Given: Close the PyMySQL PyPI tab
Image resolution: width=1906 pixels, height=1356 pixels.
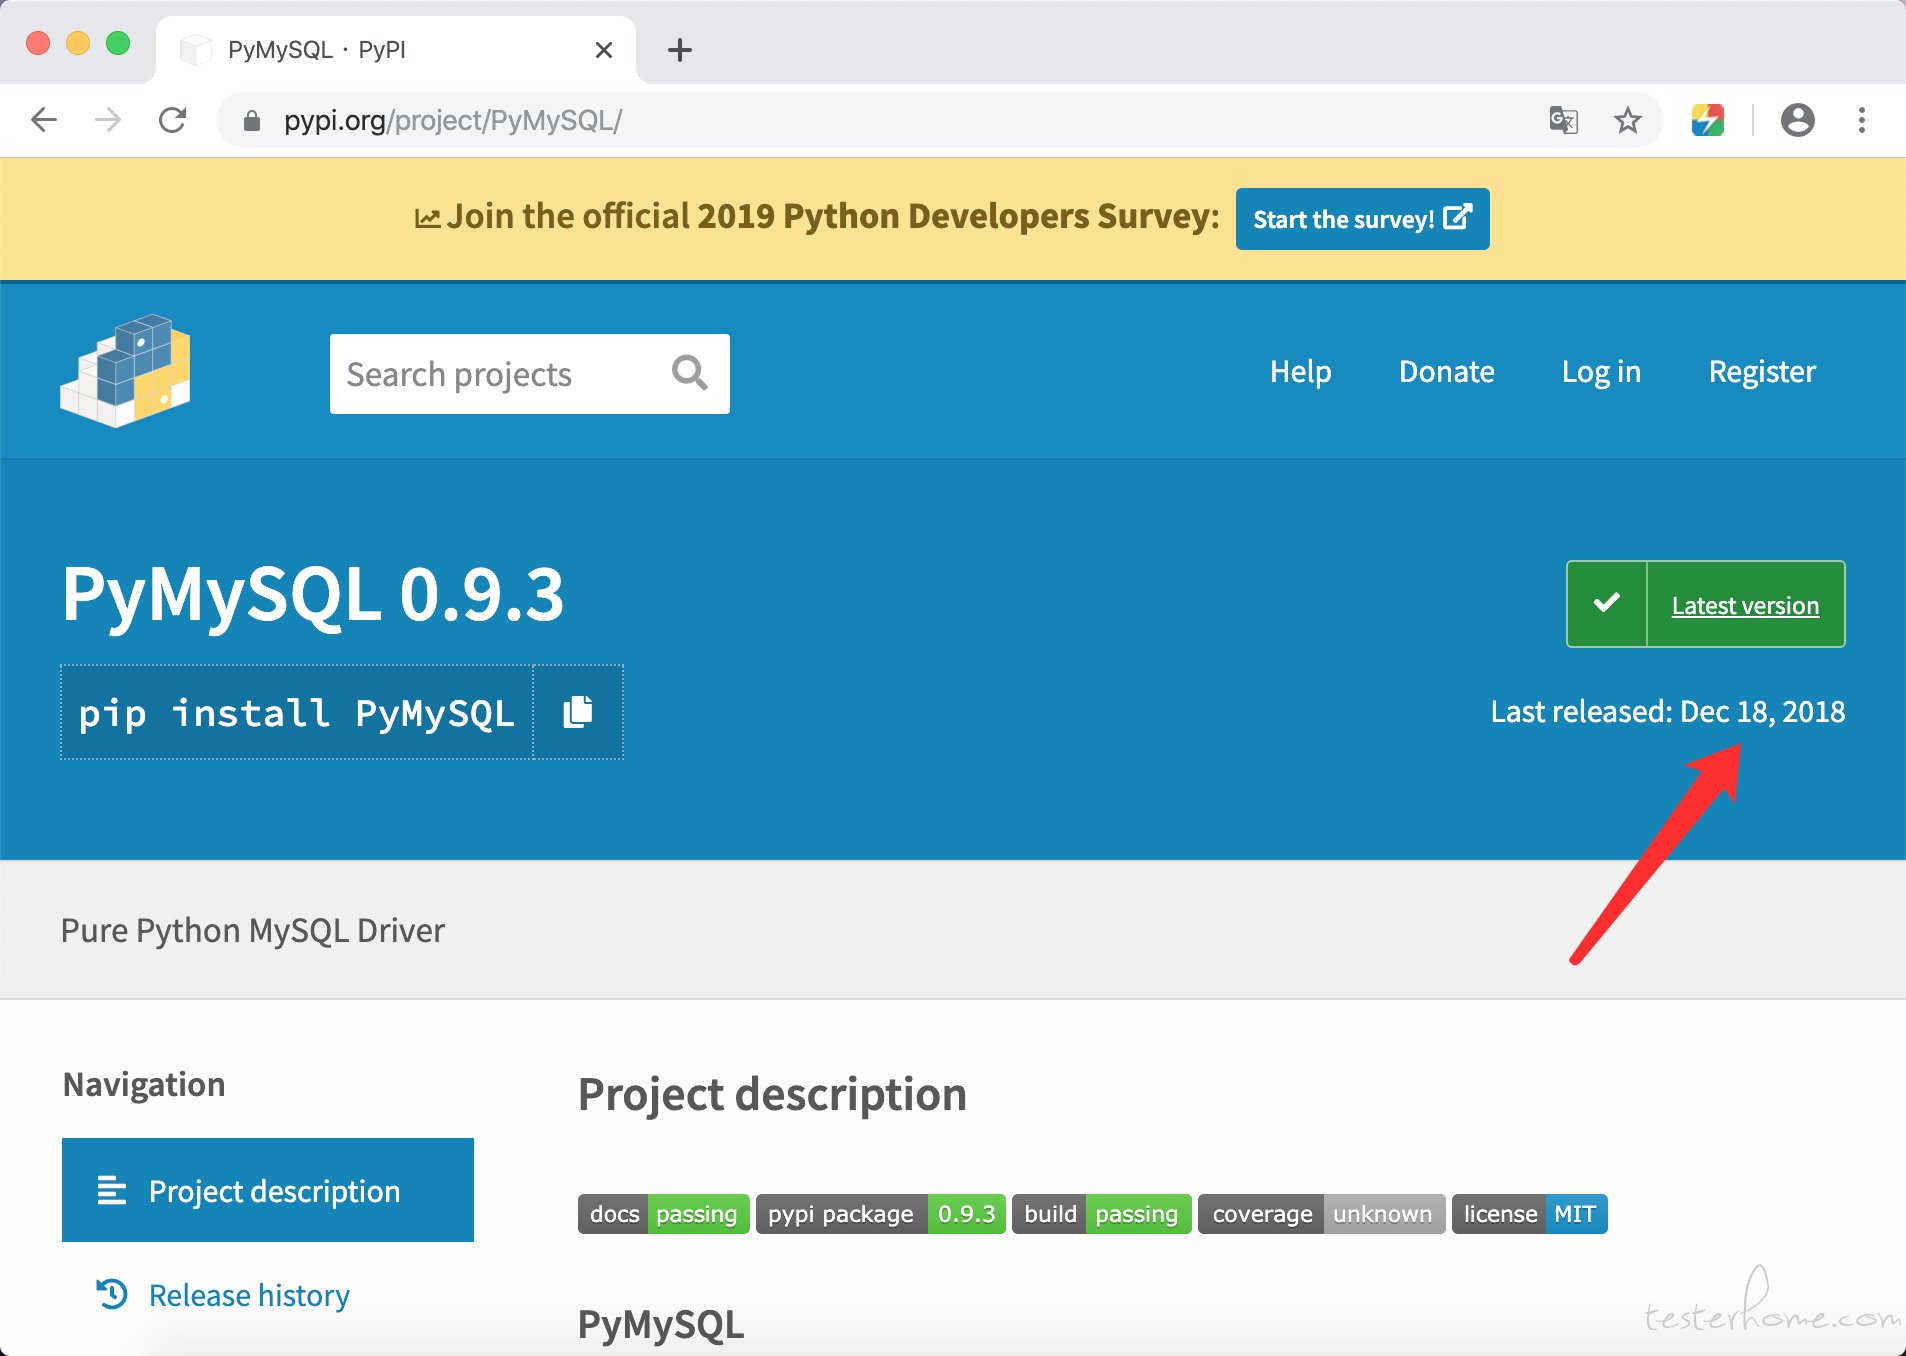Looking at the screenshot, I should 604,50.
